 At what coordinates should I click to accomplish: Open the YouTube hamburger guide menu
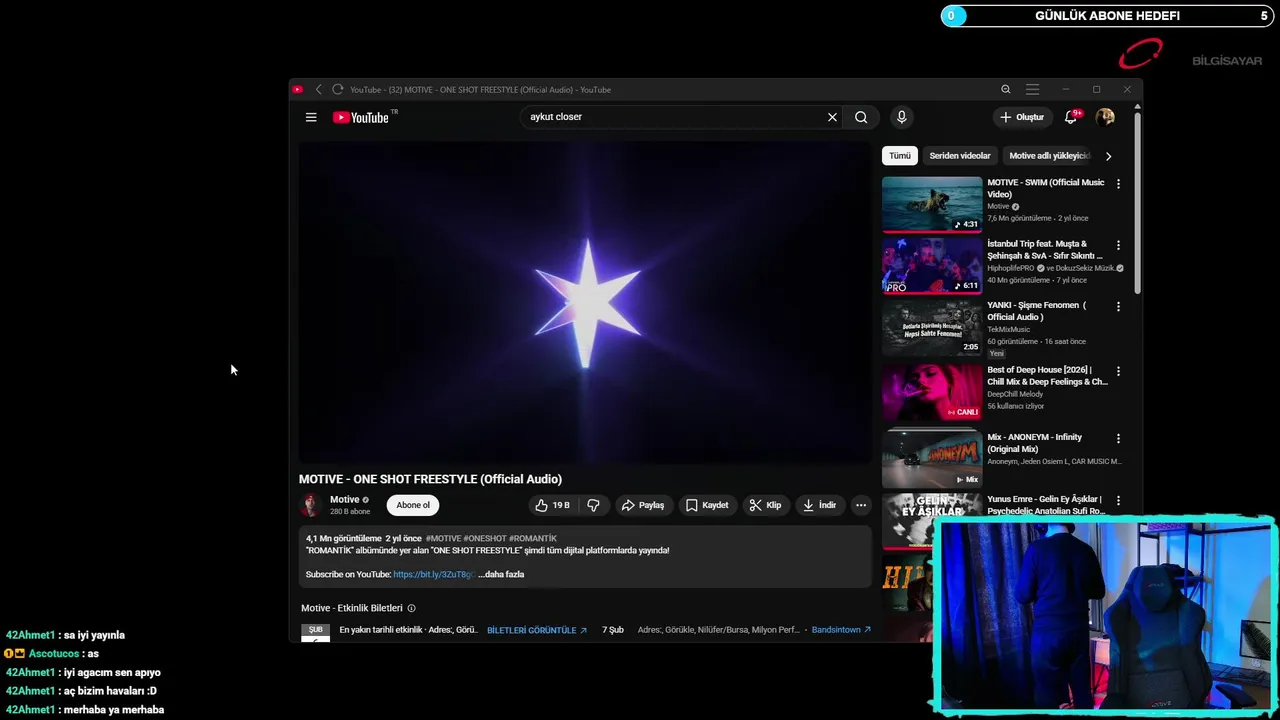tap(311, 117)
